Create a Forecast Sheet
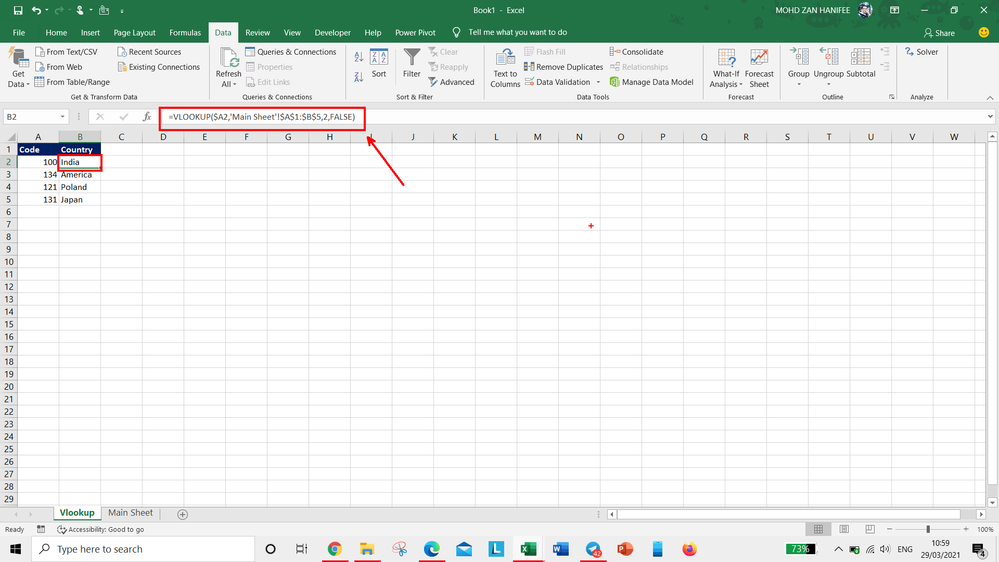The height and width of the screenshot is (562, 999). [759, 68]
